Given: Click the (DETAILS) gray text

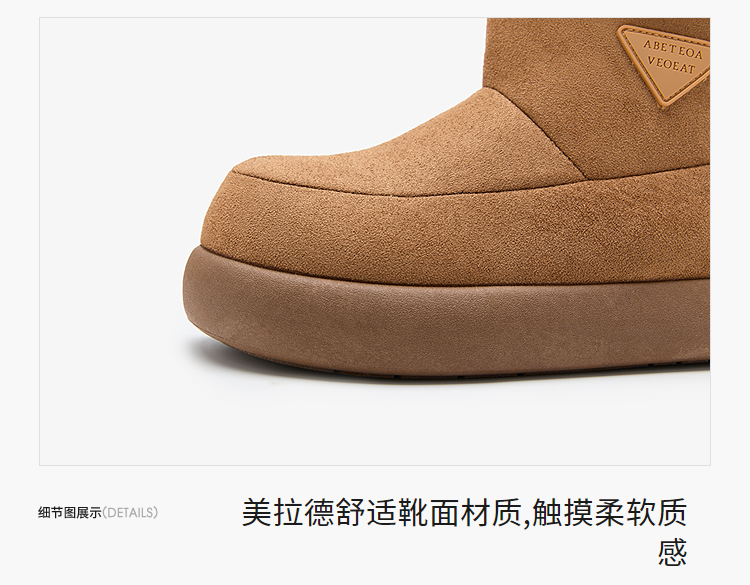Looking at the screenshot, I should pyautogui.click(x=130, y=513).
